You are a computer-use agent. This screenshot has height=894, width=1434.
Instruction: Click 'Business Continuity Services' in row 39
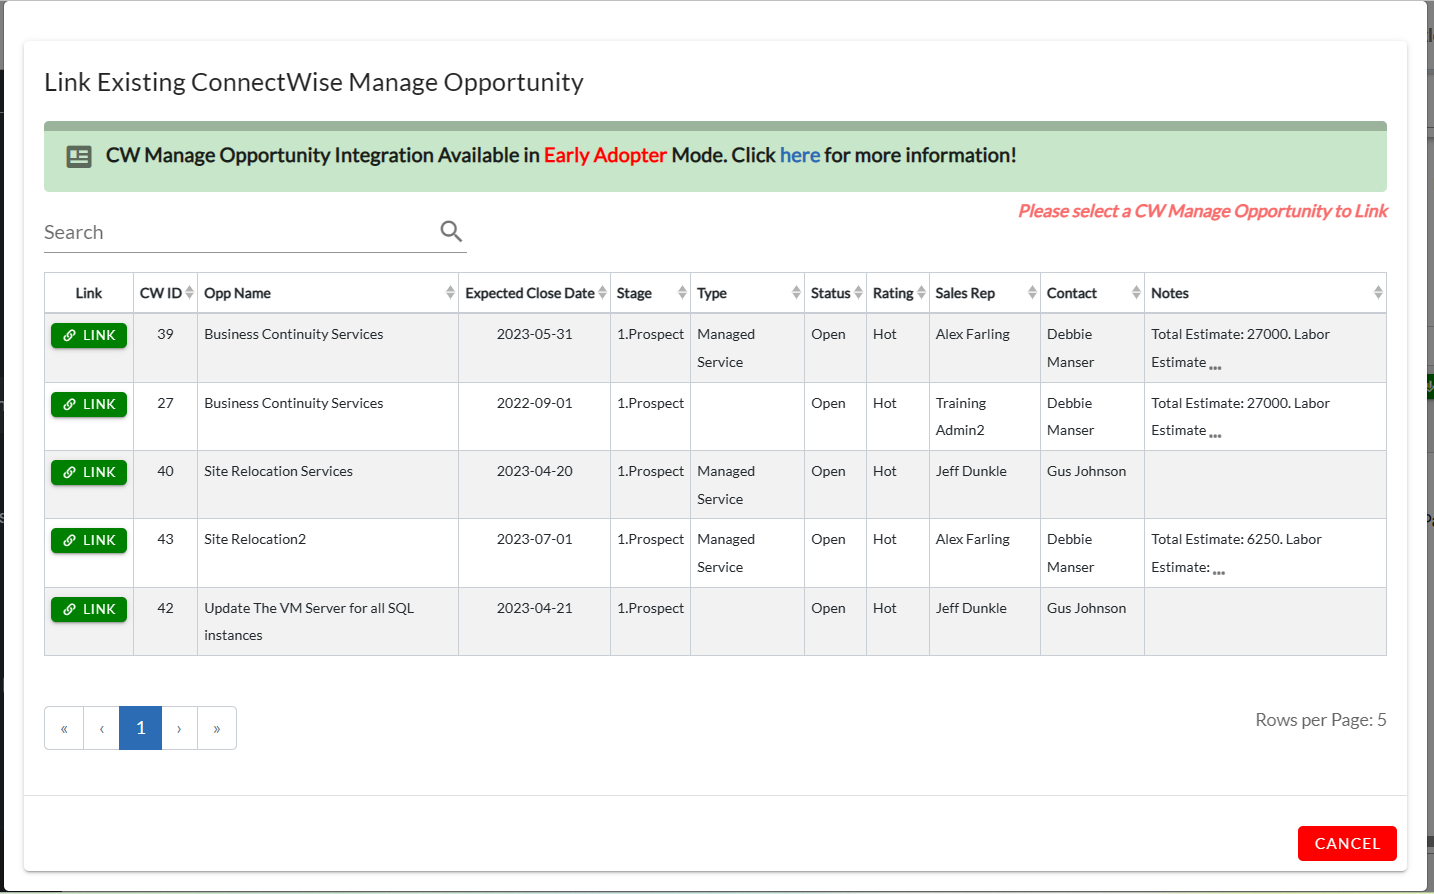pyautogui.click(x=294, y=334)
